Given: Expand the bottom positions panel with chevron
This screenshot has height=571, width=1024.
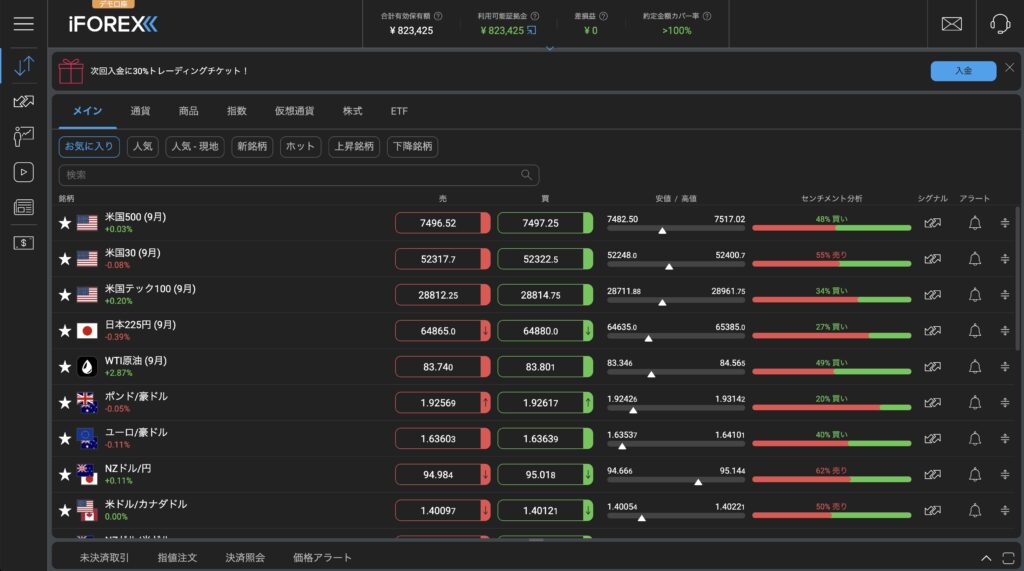Looking at the screenshot, I should [986, 558].
